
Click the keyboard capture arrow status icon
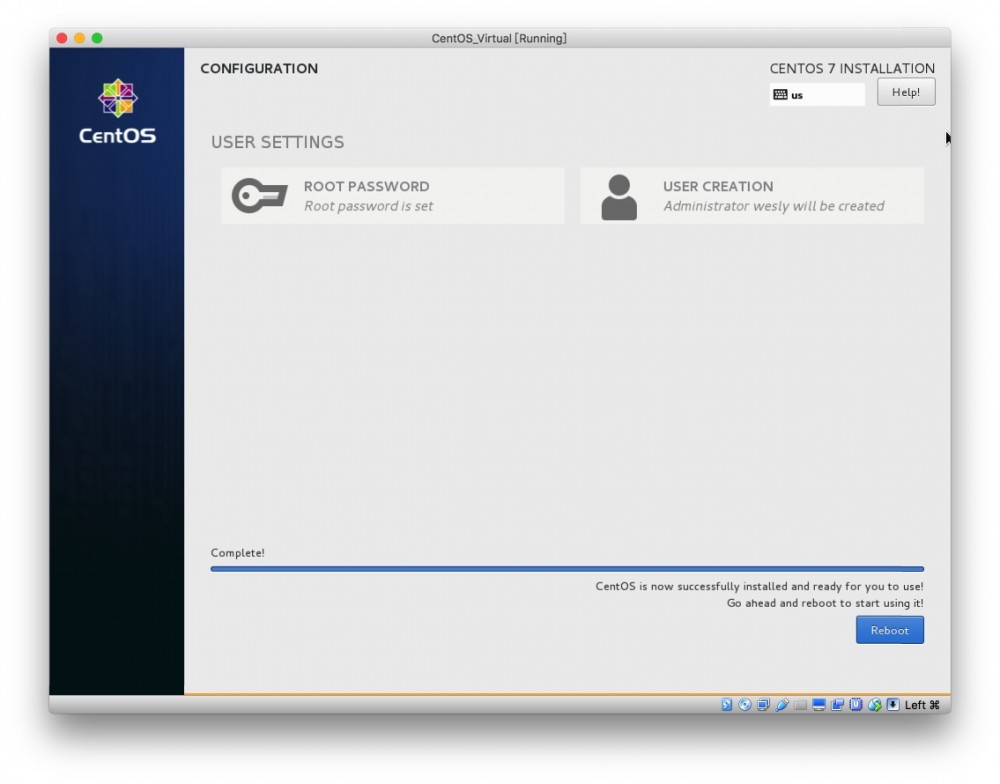click(893, 704)
